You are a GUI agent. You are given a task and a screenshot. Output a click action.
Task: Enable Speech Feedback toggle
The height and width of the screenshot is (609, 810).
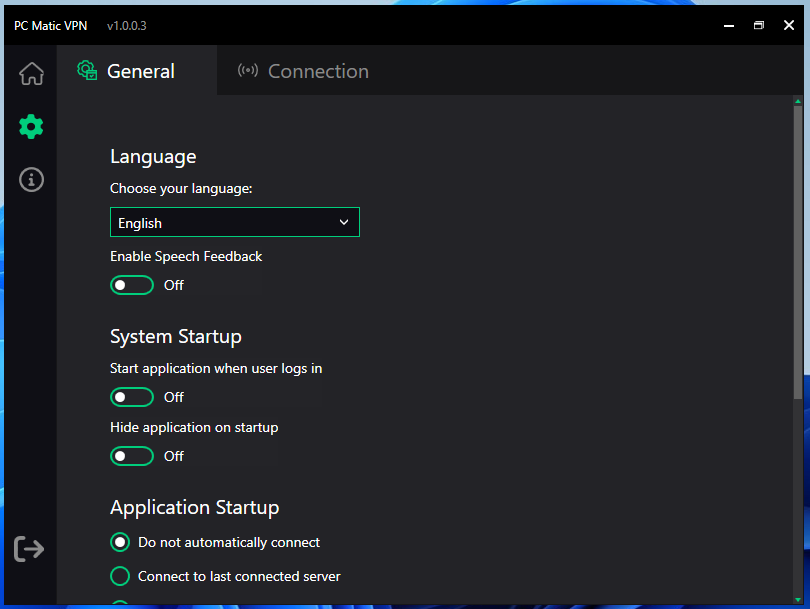pyautogui.click(x=132, y=285)
